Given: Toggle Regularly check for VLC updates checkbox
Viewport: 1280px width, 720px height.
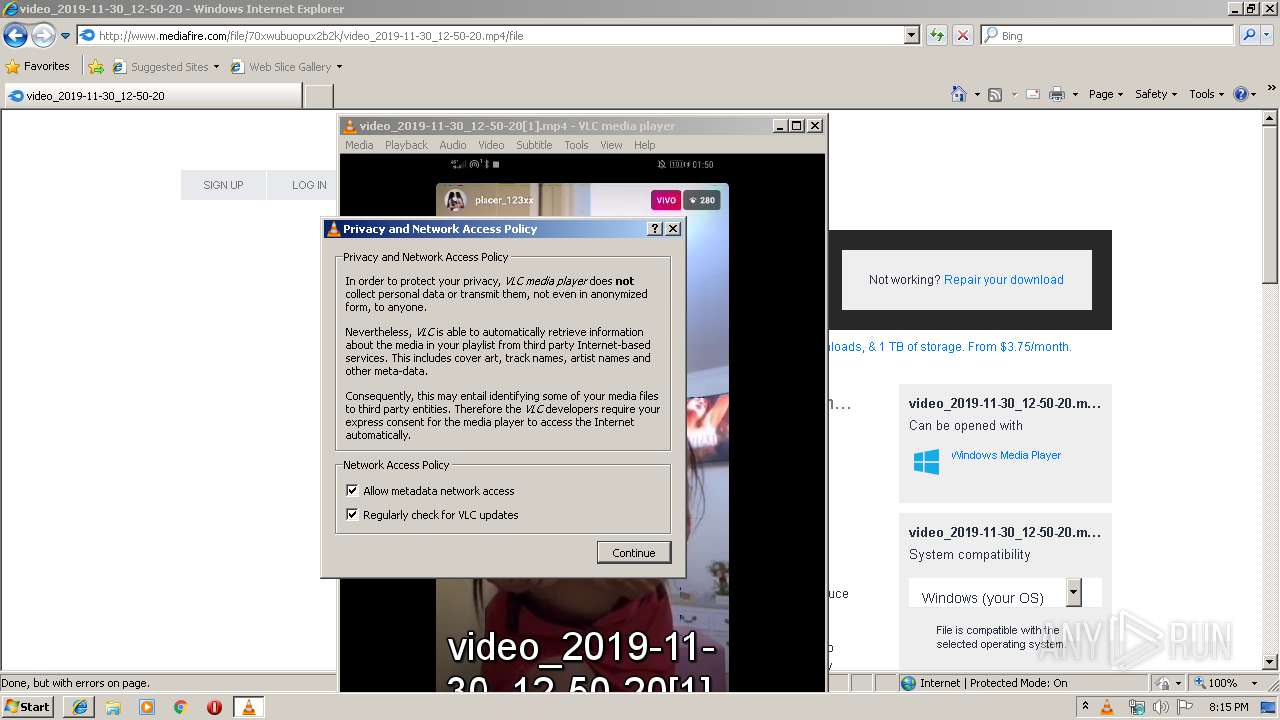Looking at the screenshot, I should 352,514.
